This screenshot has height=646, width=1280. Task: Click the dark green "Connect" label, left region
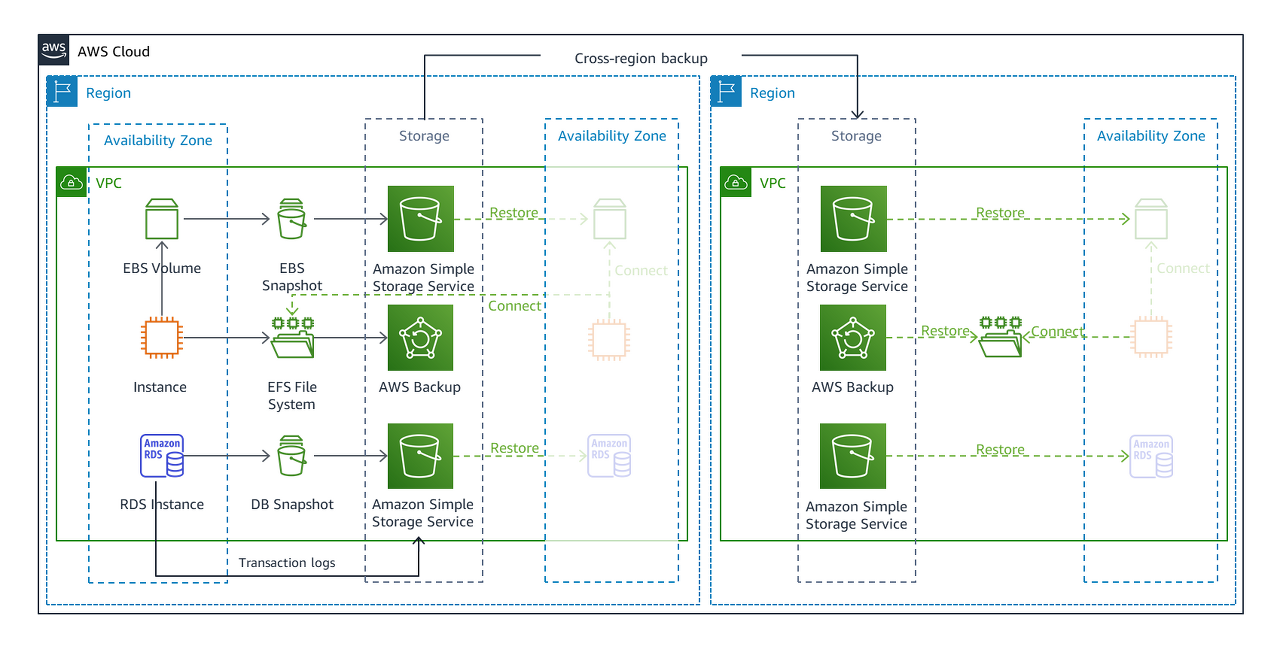coord(514,306)
